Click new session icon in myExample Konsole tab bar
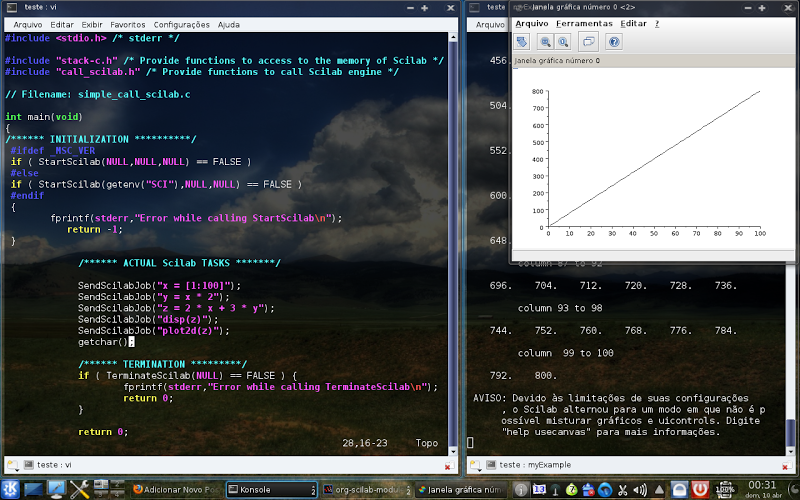The width and height of the screenshot is (800, 500). (475, 465)
